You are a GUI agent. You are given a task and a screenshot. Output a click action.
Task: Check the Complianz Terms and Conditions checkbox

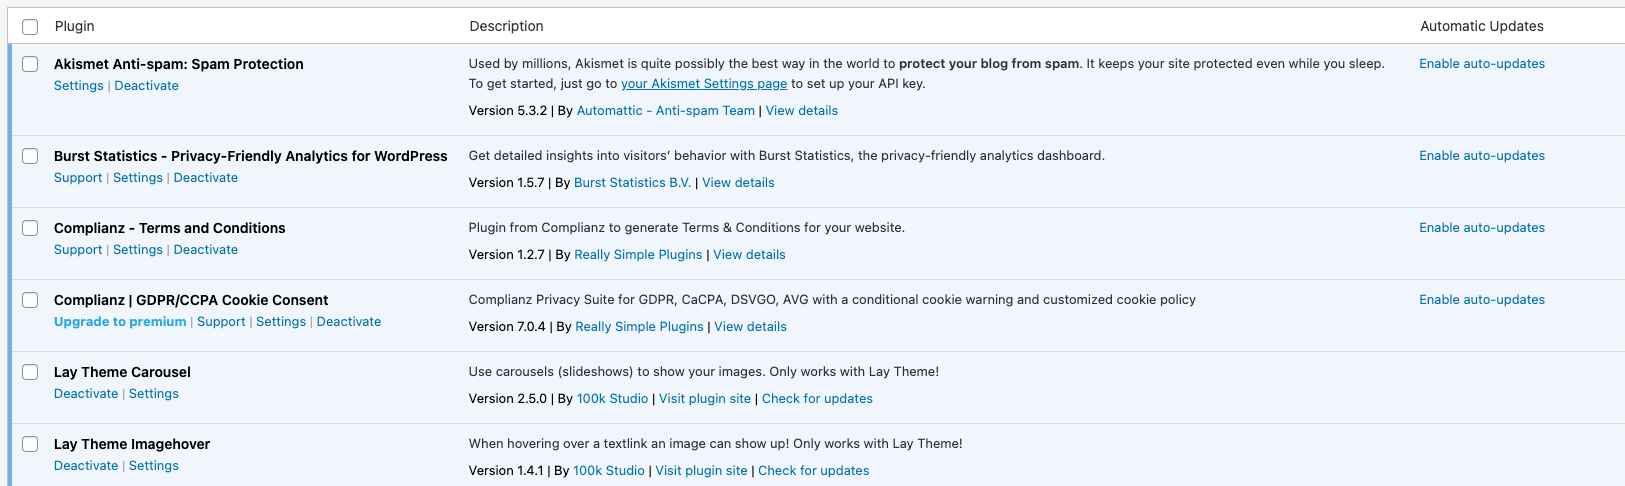coord(30,228)
